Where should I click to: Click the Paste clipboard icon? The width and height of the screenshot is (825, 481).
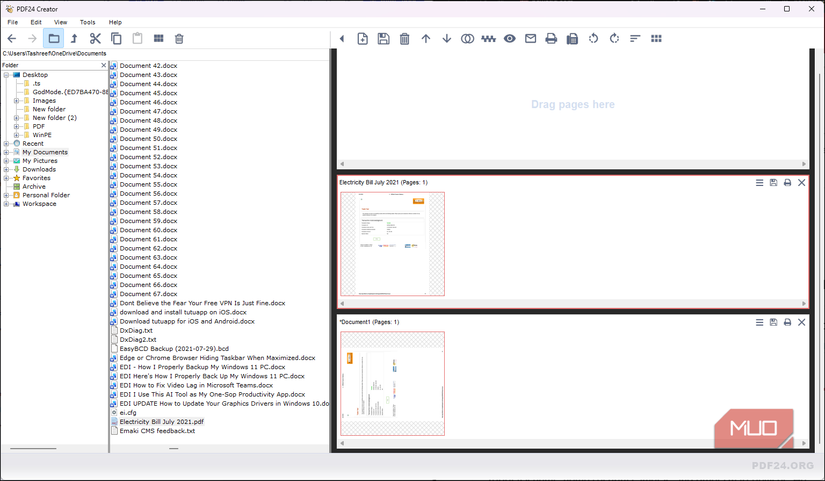pos(137,38)
